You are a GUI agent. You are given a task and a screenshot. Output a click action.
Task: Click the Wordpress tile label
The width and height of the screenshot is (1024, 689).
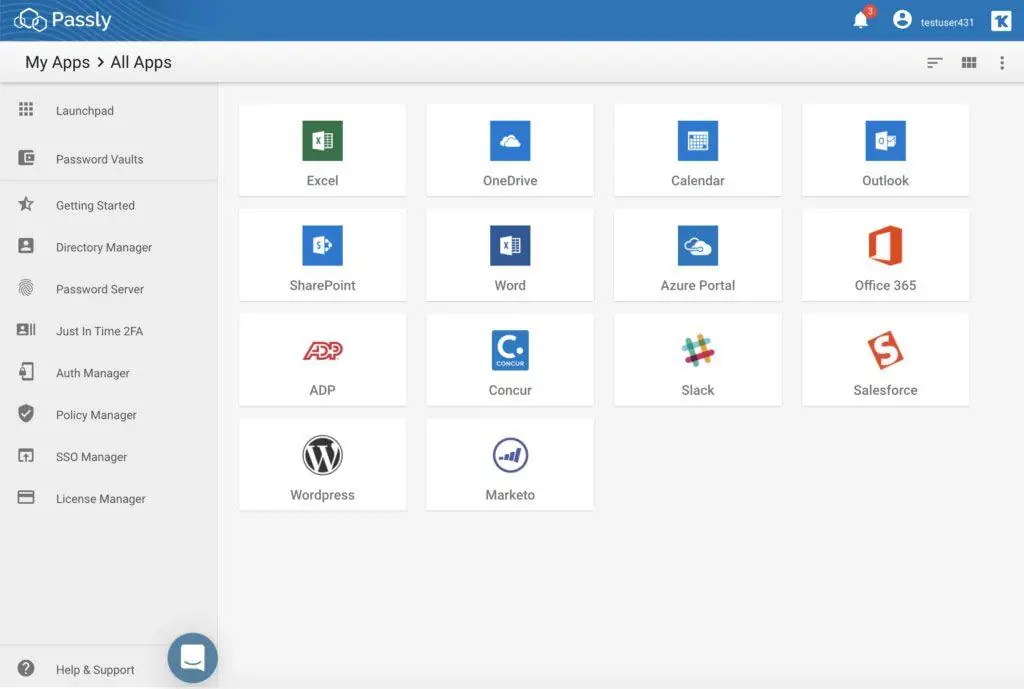point(323,495)
